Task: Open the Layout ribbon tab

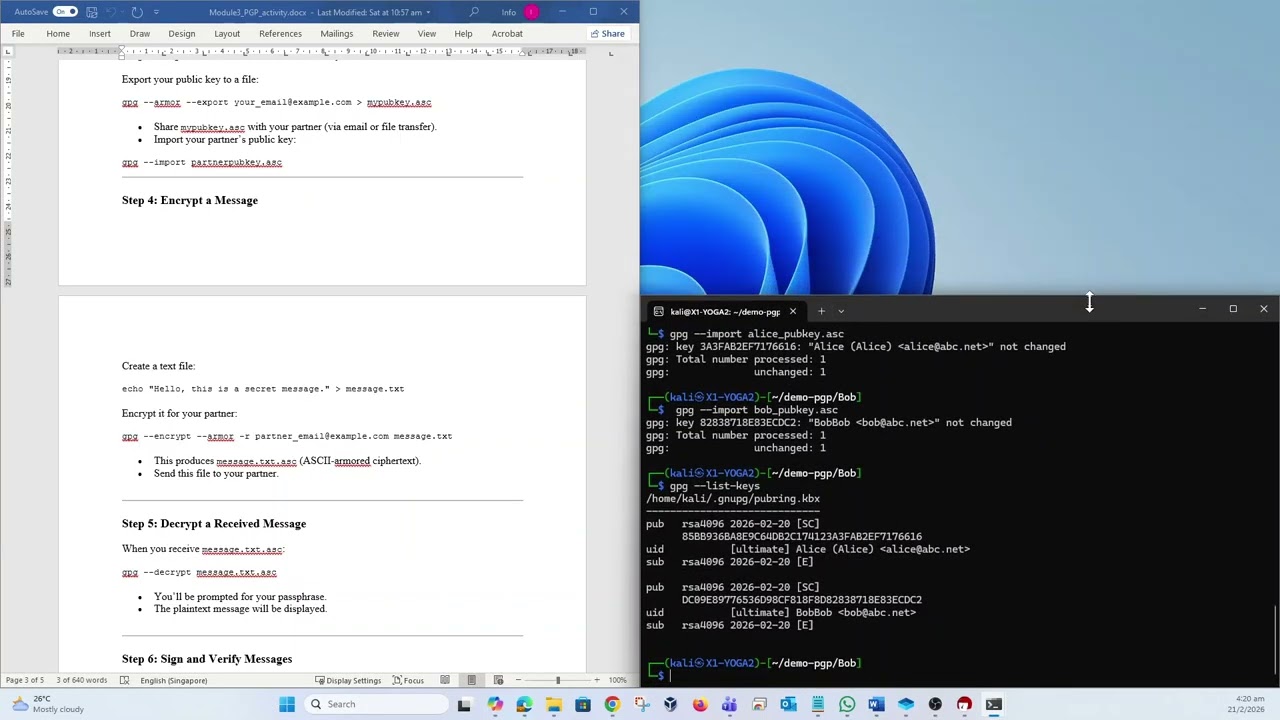Action: click(x=227, y=34)
